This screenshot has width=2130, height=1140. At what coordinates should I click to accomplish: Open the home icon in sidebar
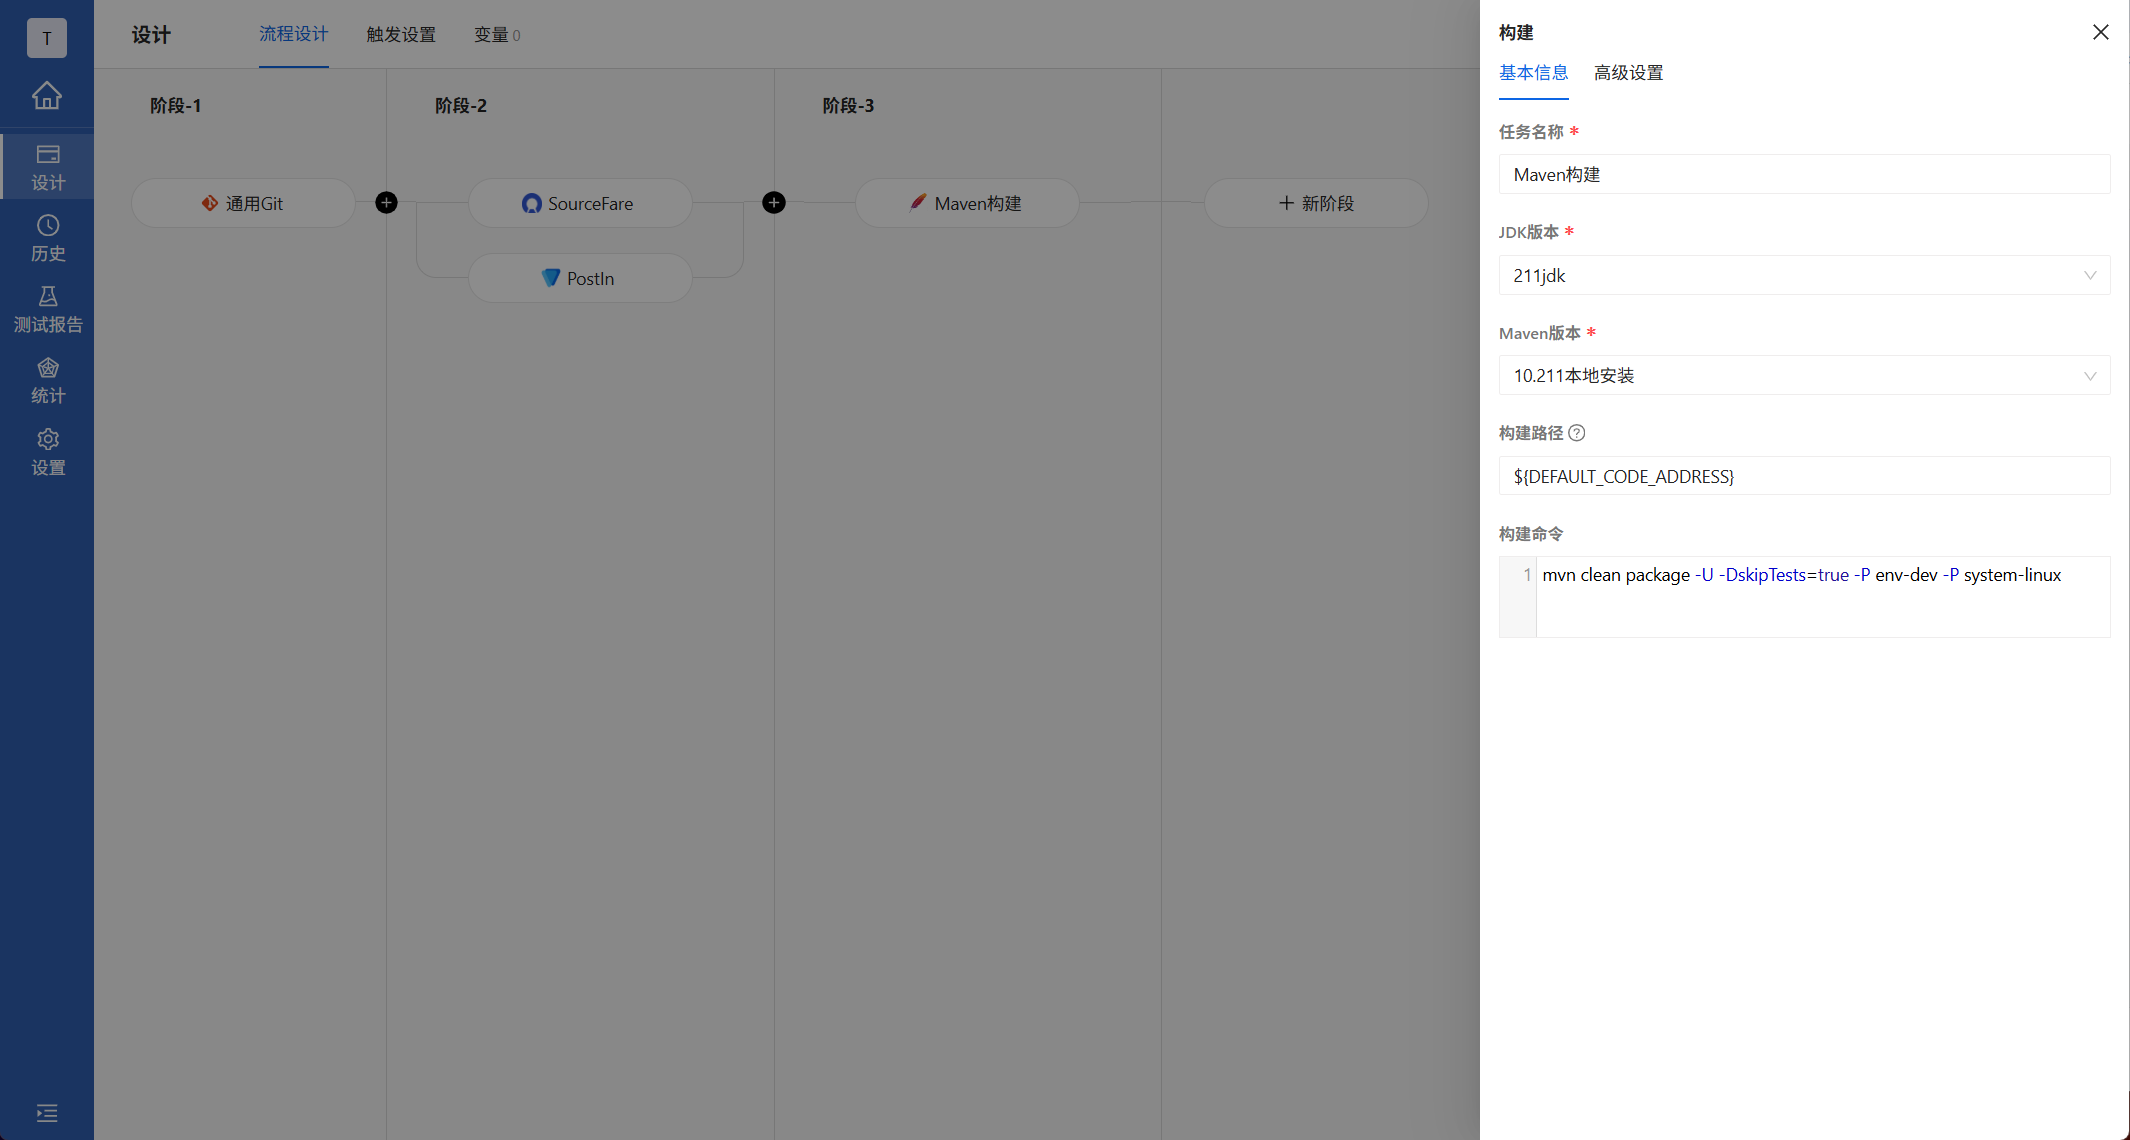pos(47,96)
